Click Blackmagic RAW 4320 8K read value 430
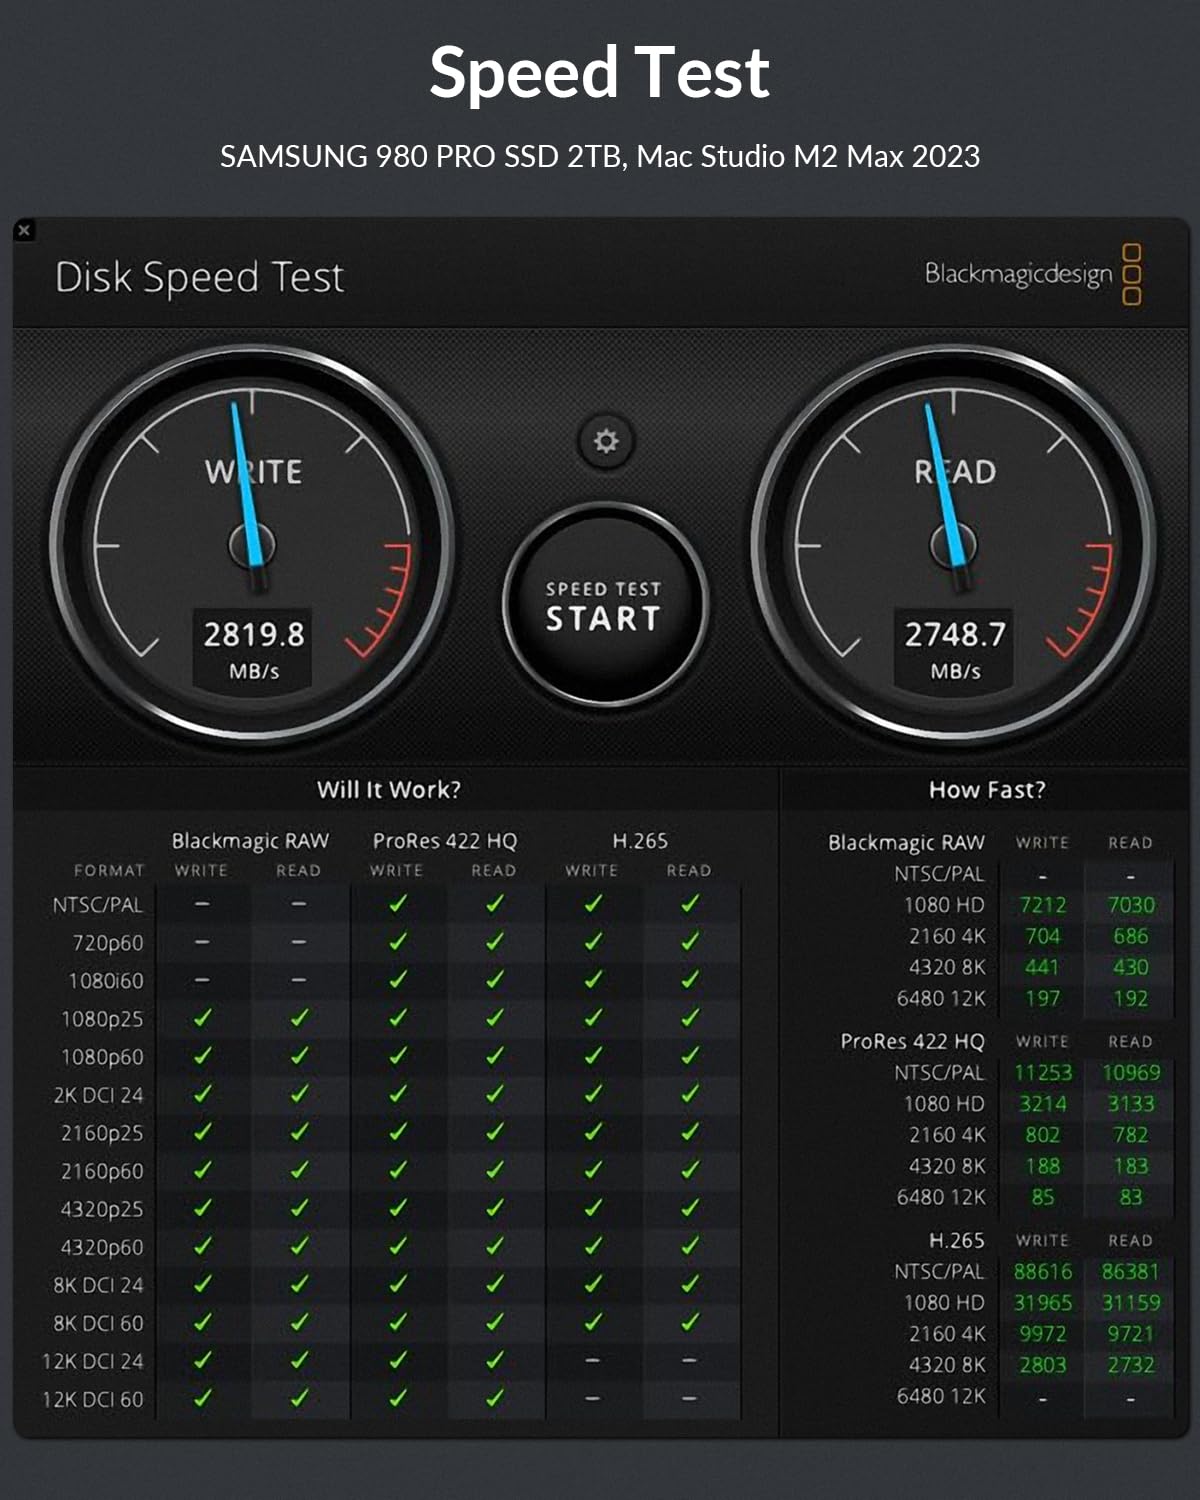 tap(1131, 967)
